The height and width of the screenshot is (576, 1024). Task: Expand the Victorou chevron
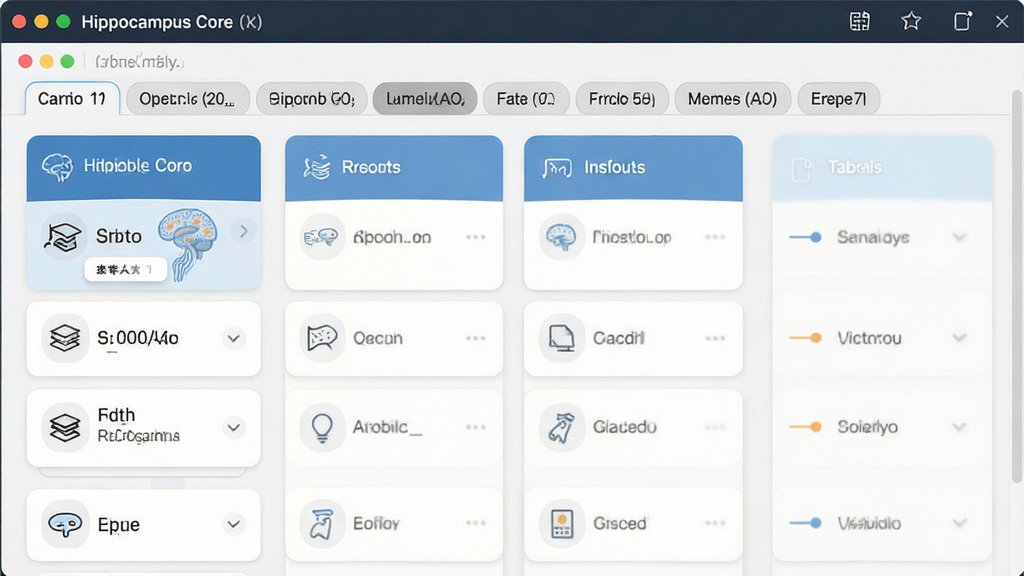(x=959, y=338)
